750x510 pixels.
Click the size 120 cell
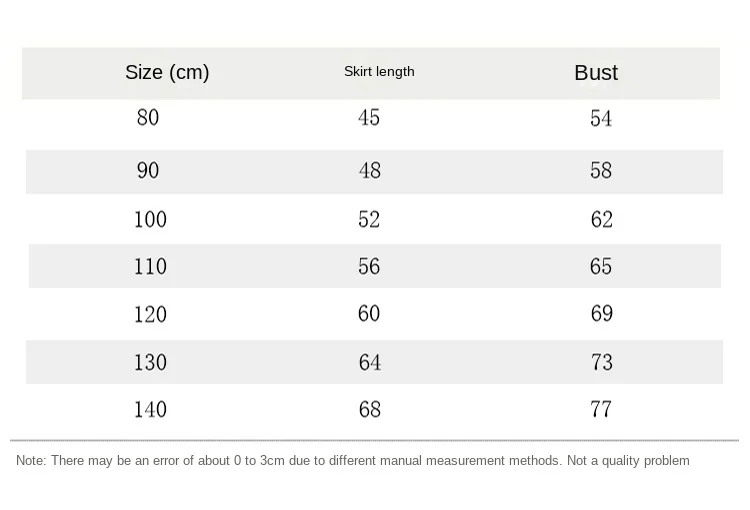[150, 314]
